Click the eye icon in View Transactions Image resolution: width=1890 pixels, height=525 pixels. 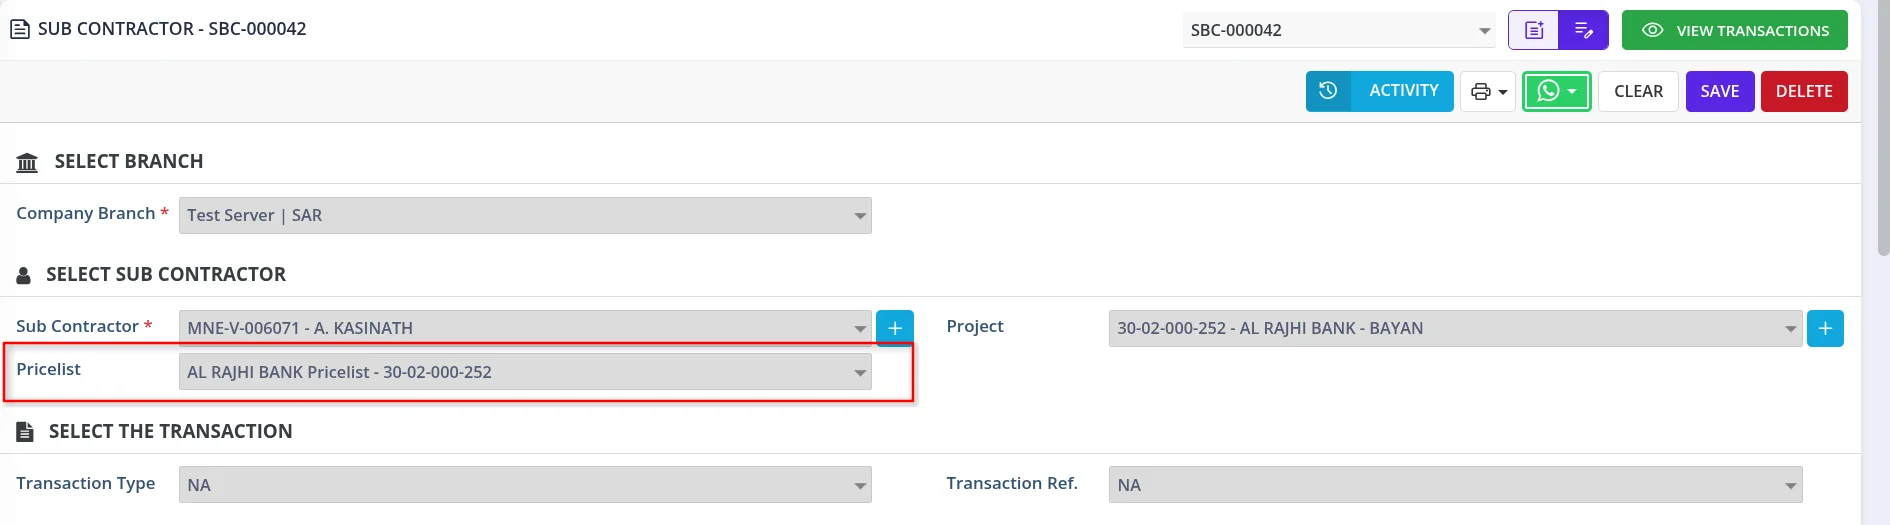point(1653,30)
